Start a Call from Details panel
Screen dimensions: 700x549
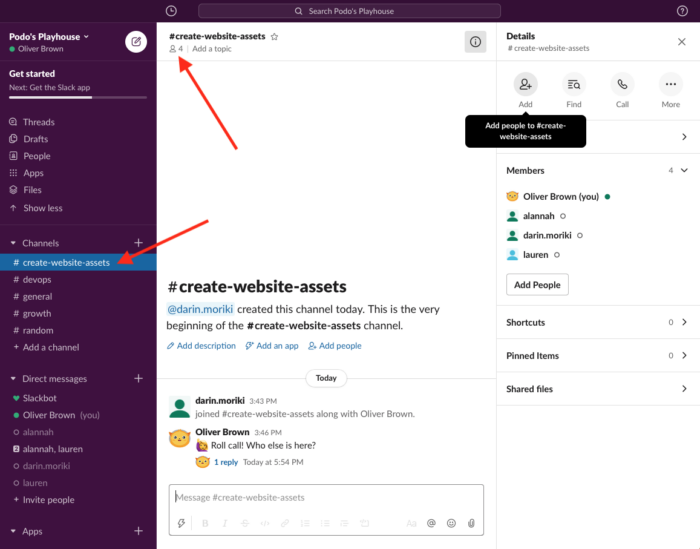[622, 85]
